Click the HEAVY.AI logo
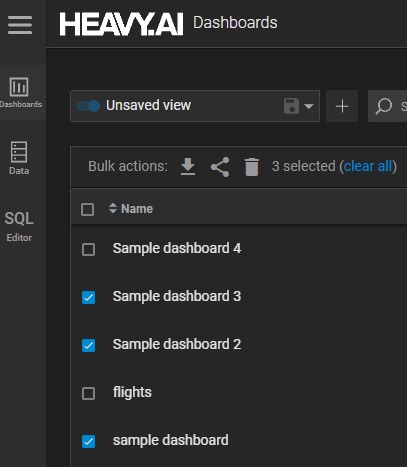This screenshot has height=467, width=407. point(121,24)
